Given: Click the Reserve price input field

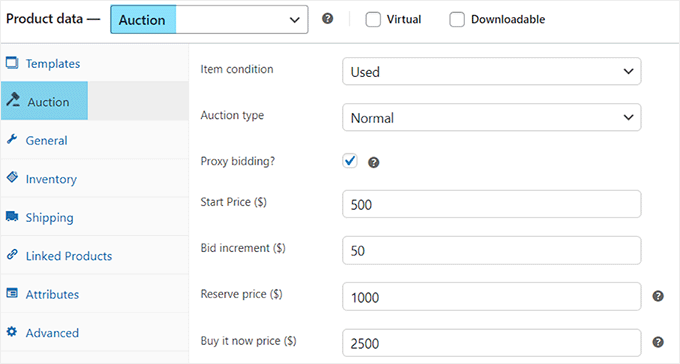Looking at the screenshot, I should click(x=491, y=297).
